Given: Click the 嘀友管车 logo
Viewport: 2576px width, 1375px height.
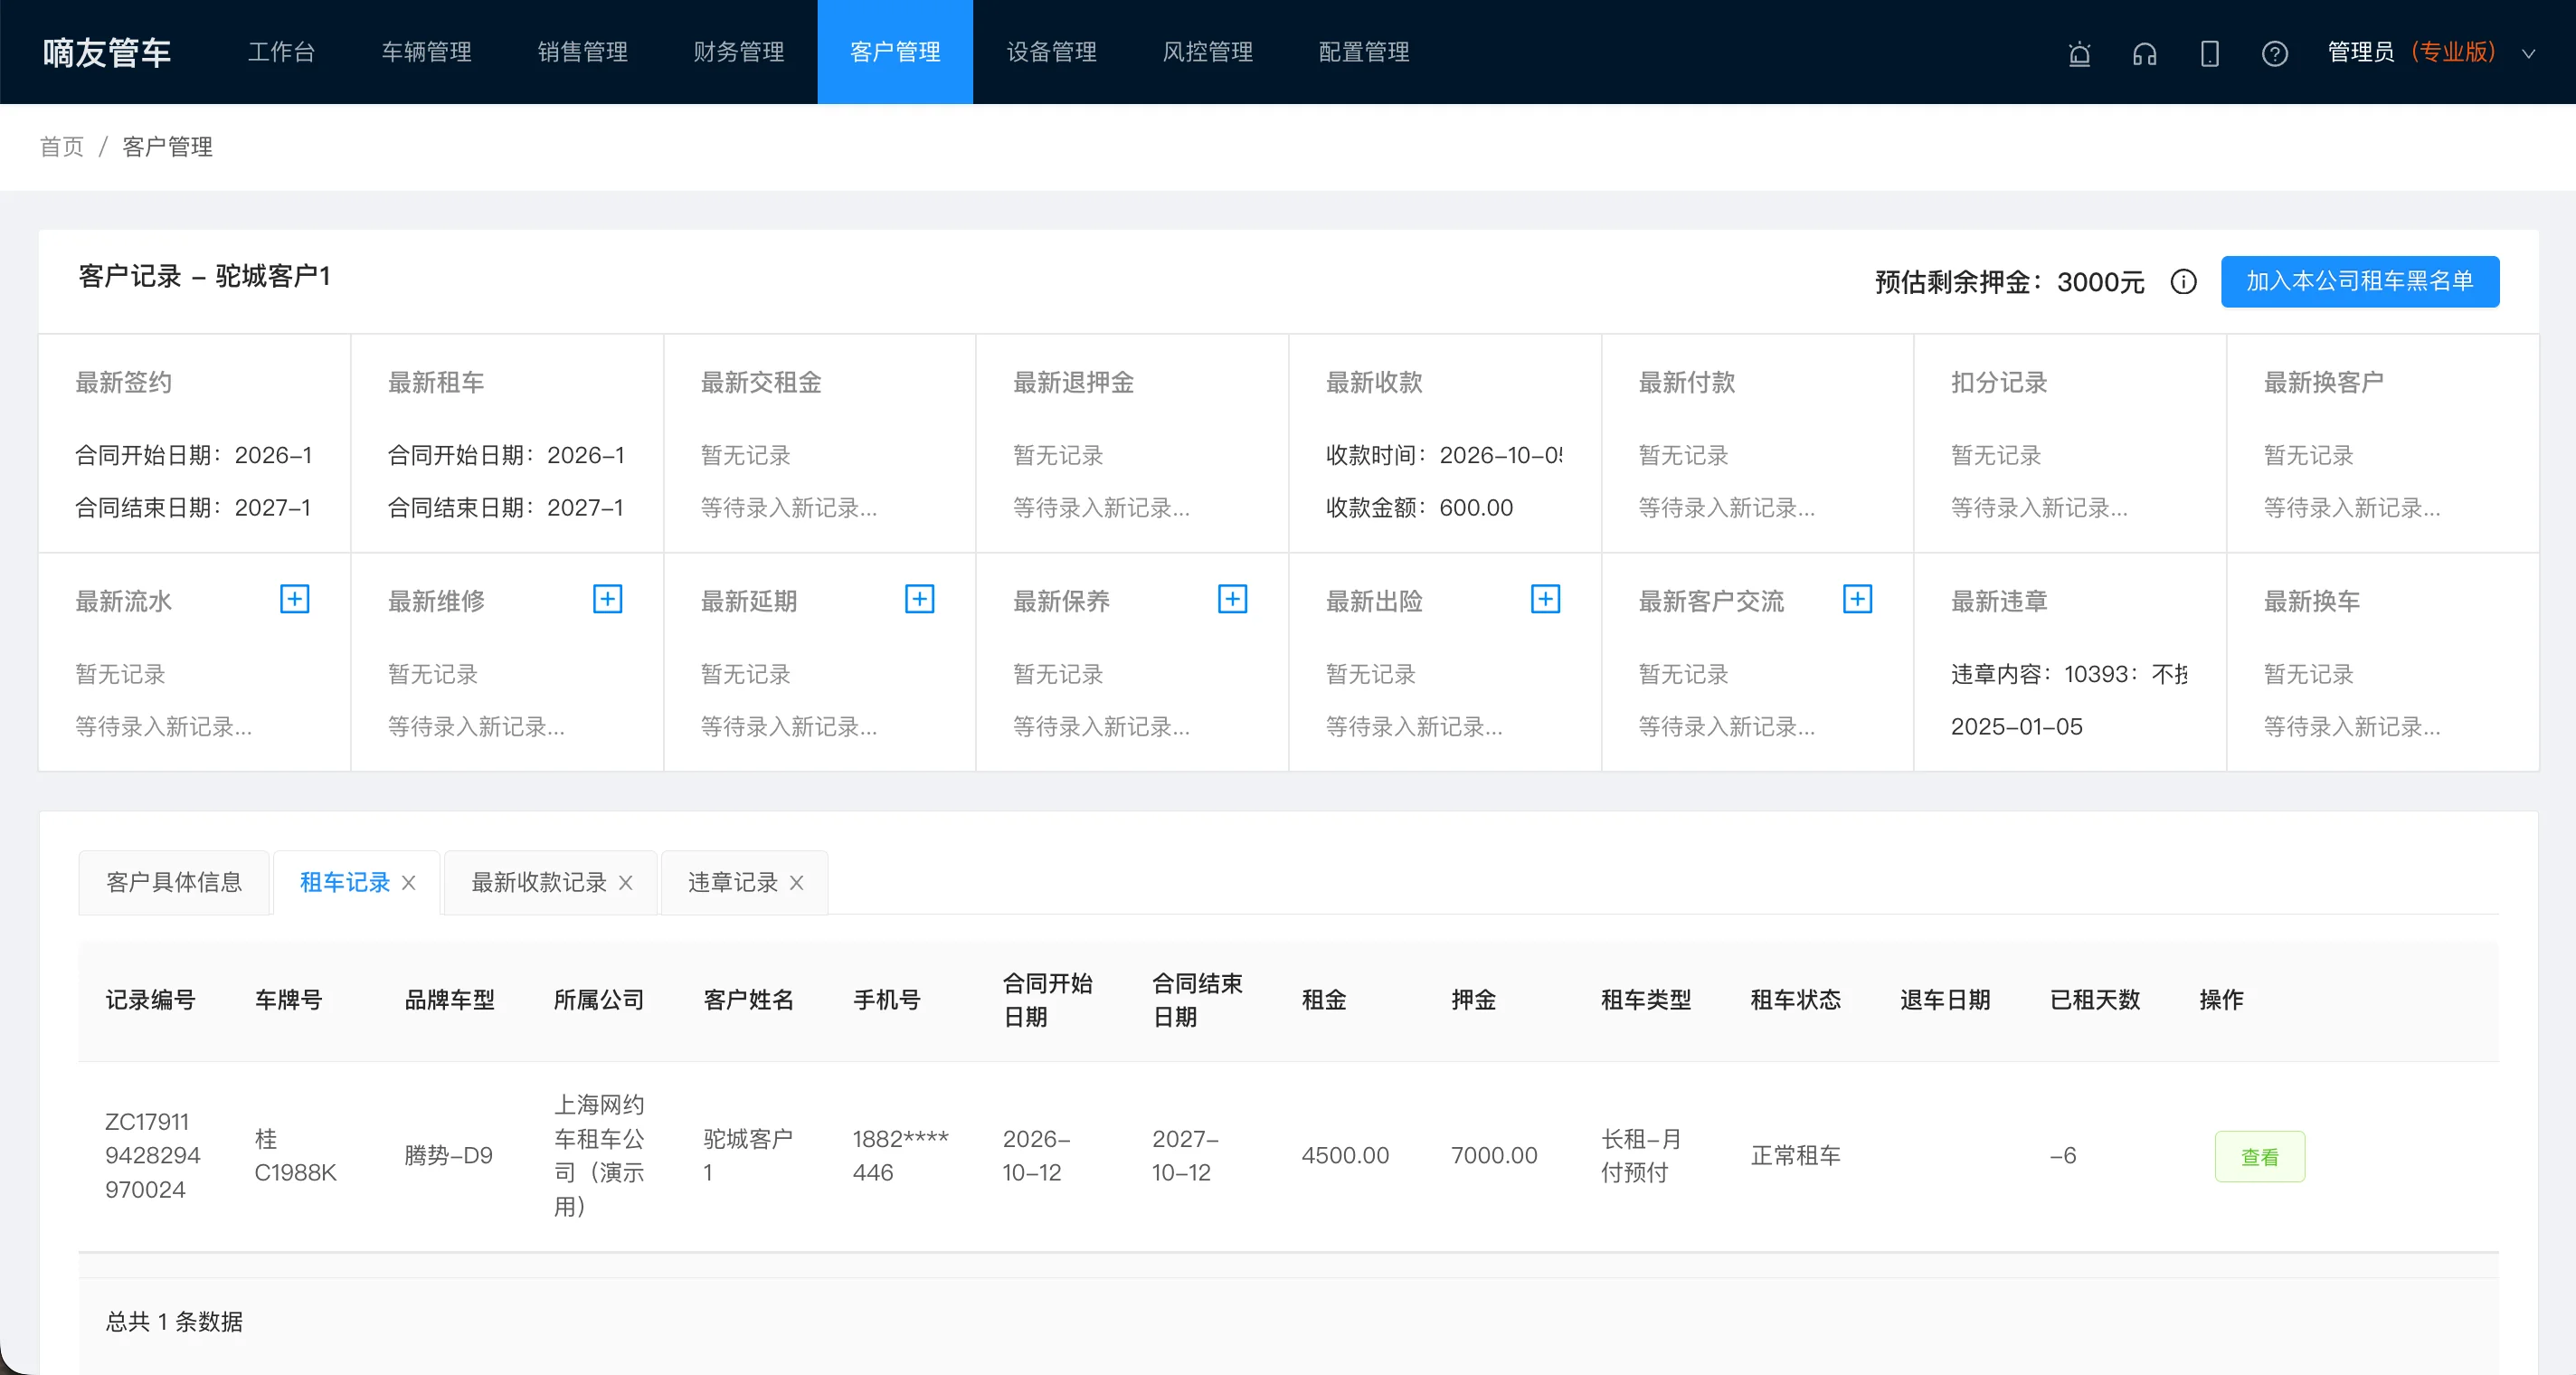Looking at the screenshot, I should point(107,52).
